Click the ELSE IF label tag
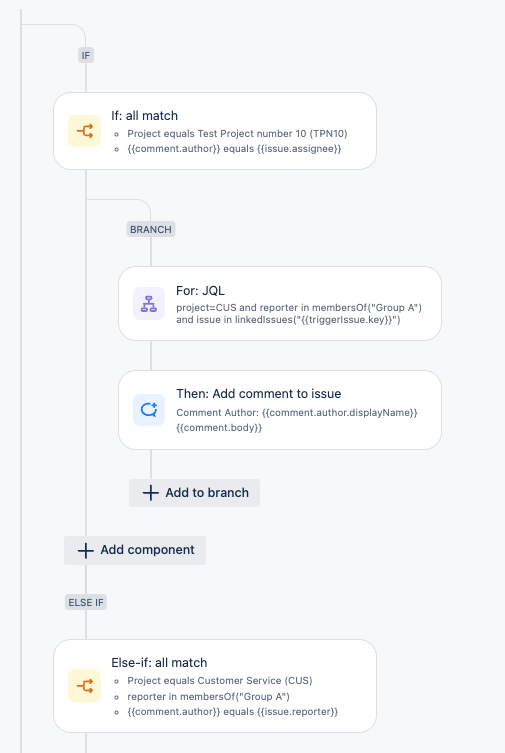 (x=86, y=602)
